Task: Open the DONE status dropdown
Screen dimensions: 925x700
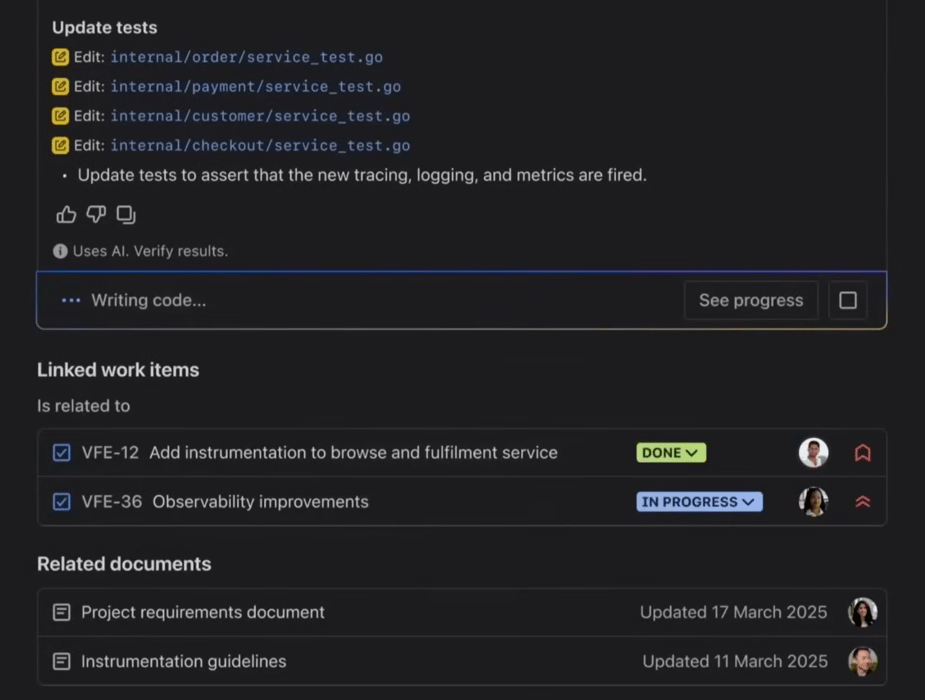Action: tap(671, 452)
